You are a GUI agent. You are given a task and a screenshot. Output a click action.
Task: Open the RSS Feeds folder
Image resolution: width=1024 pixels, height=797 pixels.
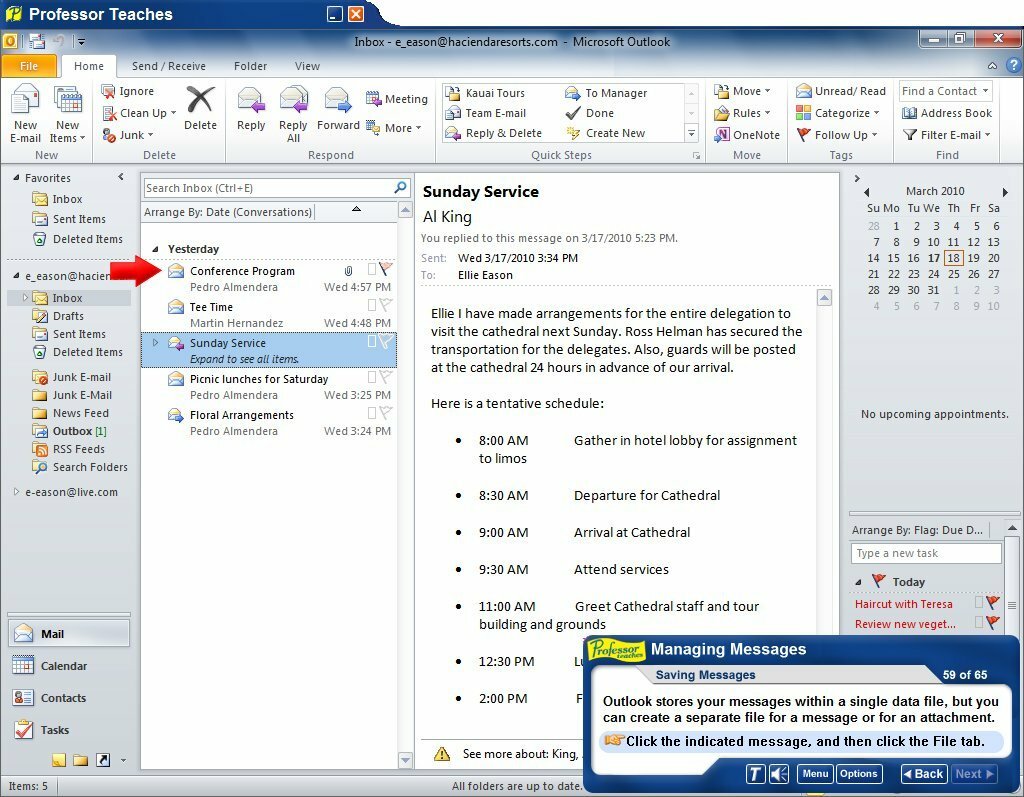click(x=69, y=449)
